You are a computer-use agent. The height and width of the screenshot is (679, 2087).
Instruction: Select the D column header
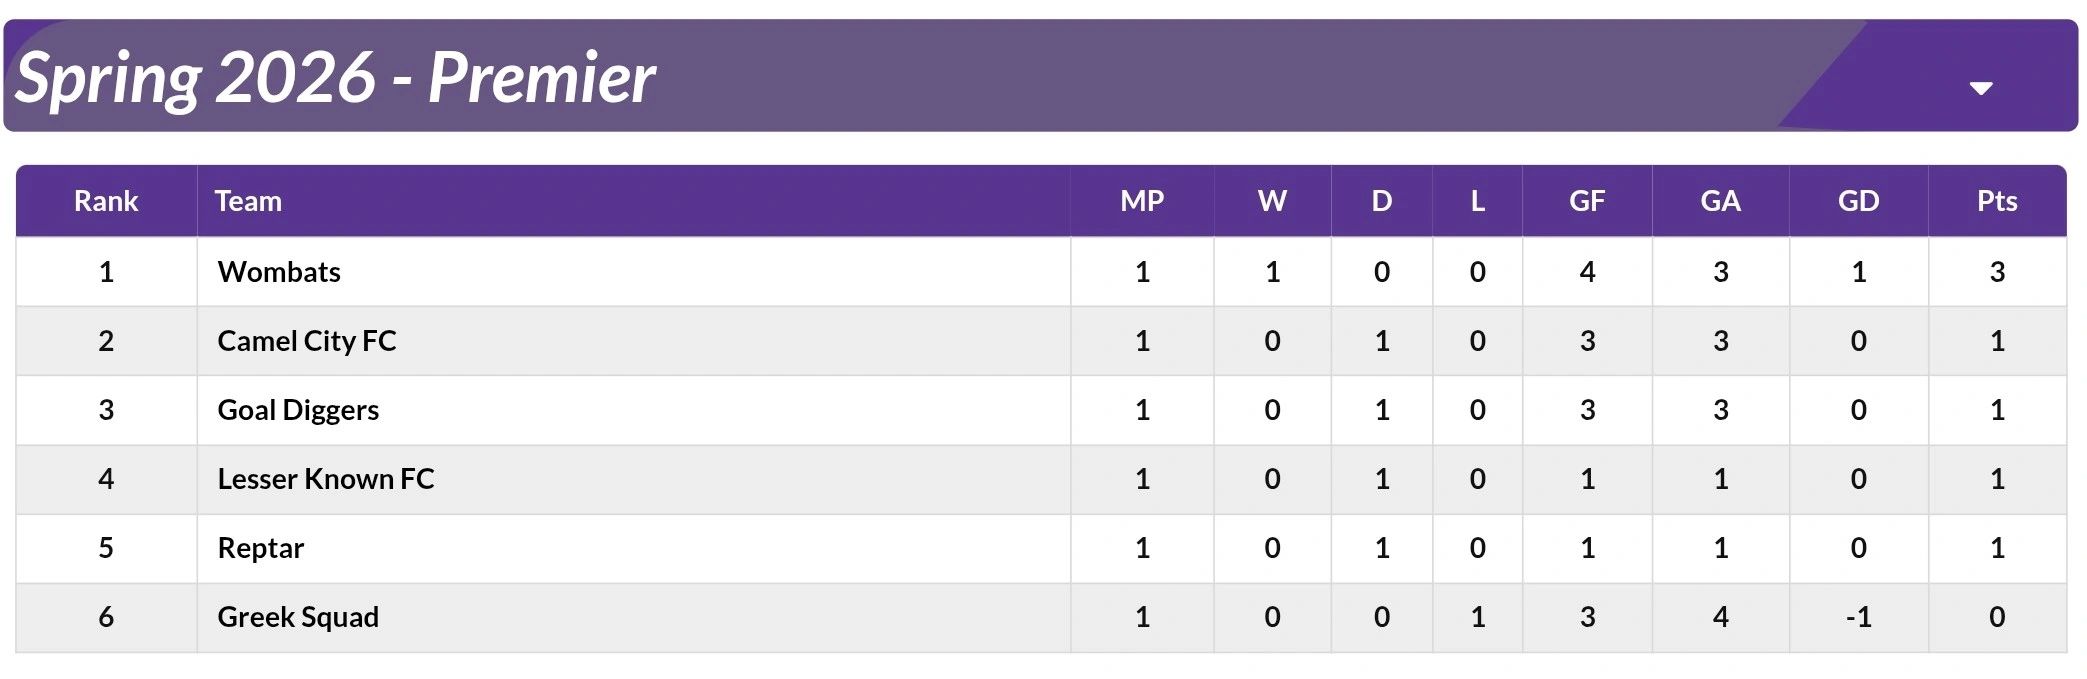[1381, 201]
